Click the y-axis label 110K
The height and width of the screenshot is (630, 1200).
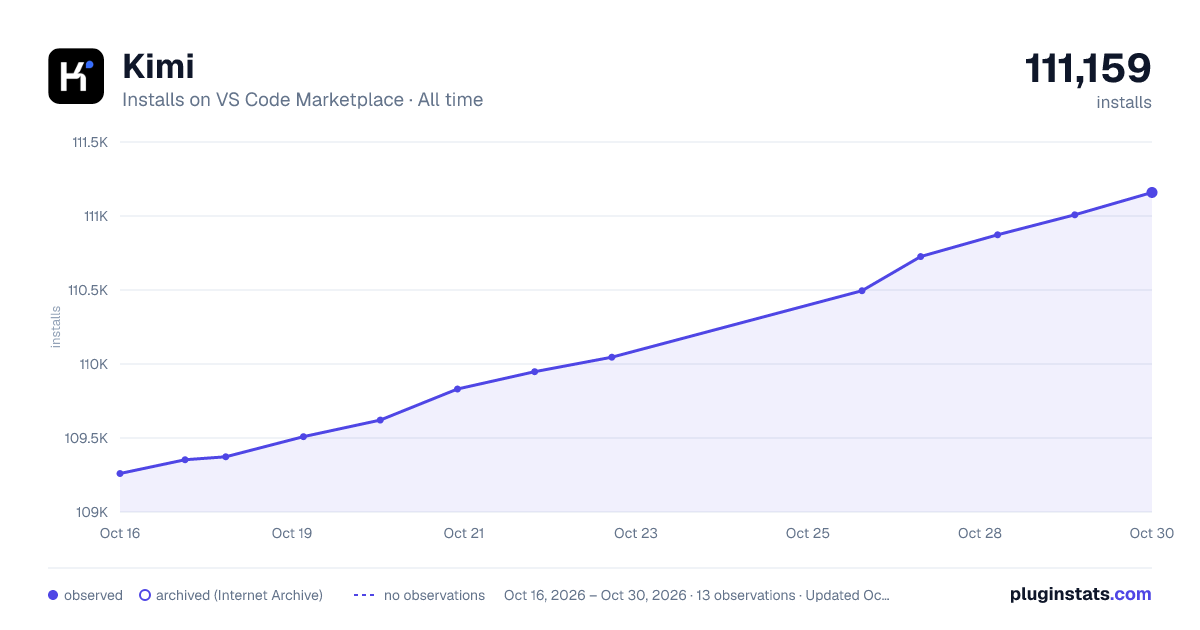[x=94, y=364]
